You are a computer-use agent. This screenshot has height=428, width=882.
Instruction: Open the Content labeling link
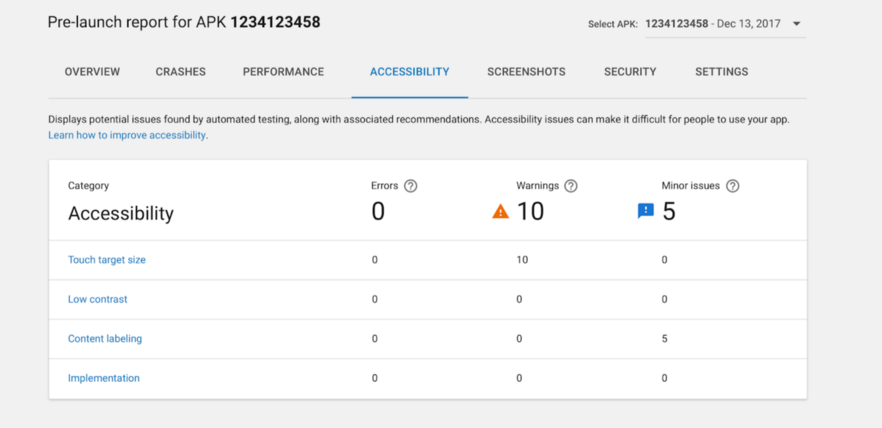click(x=105, y=339)
